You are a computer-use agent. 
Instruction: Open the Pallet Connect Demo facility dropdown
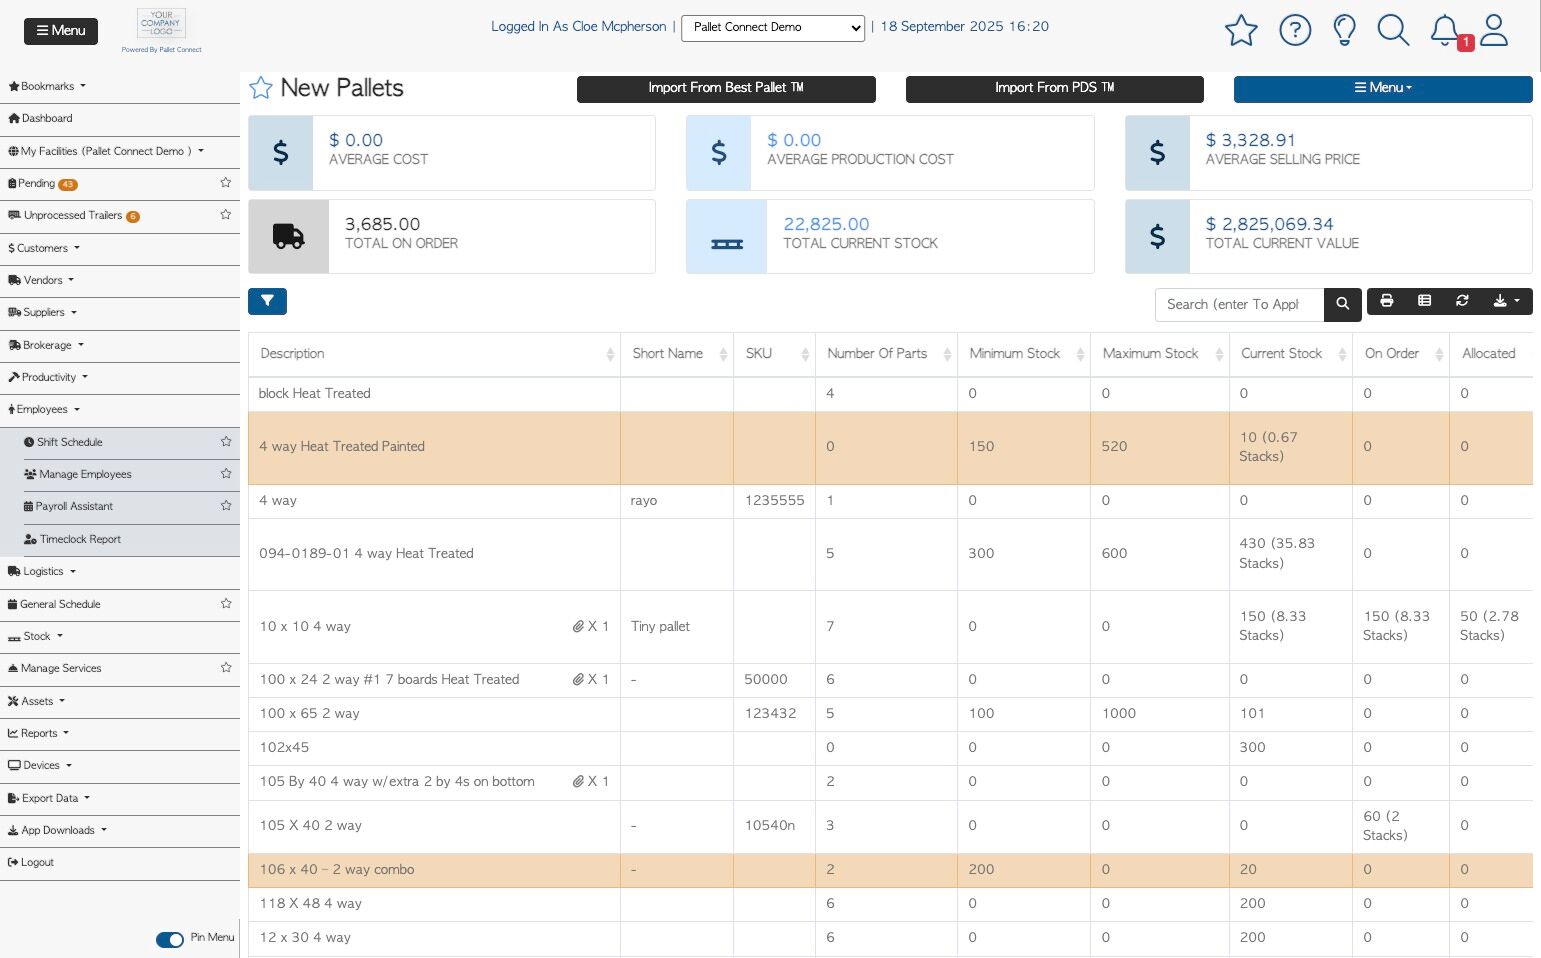[773, 28]
